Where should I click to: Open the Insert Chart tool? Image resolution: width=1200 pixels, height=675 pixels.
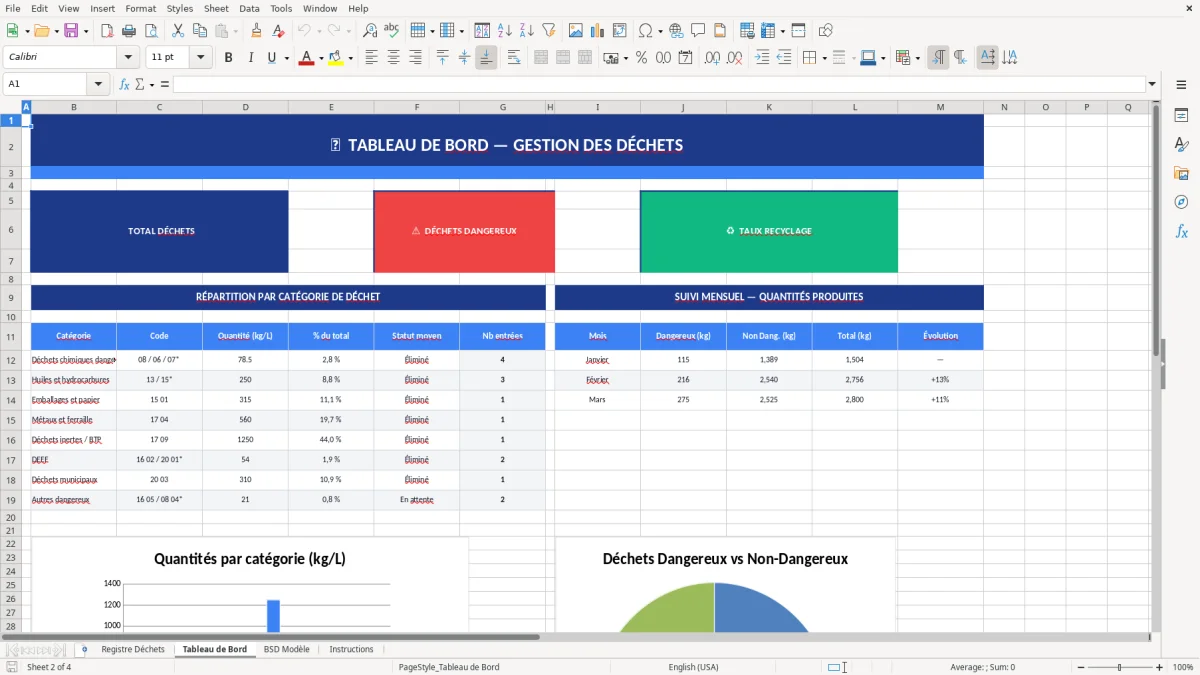point(597,30)
